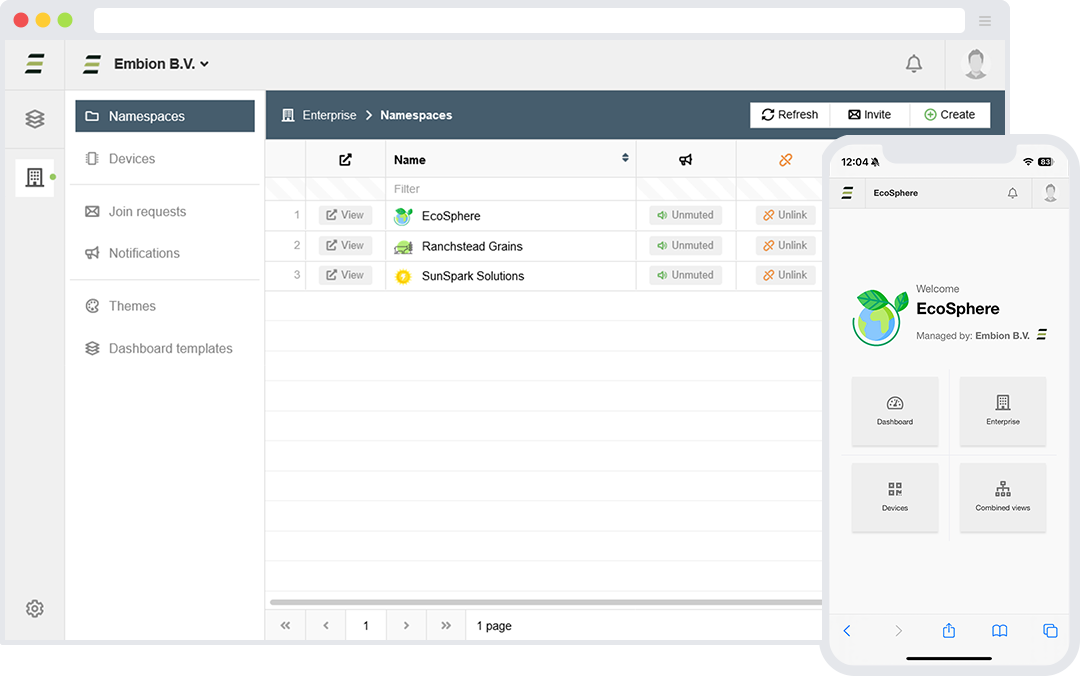
Task: Tap the Dashboard tile on phone
Action: 895,411
